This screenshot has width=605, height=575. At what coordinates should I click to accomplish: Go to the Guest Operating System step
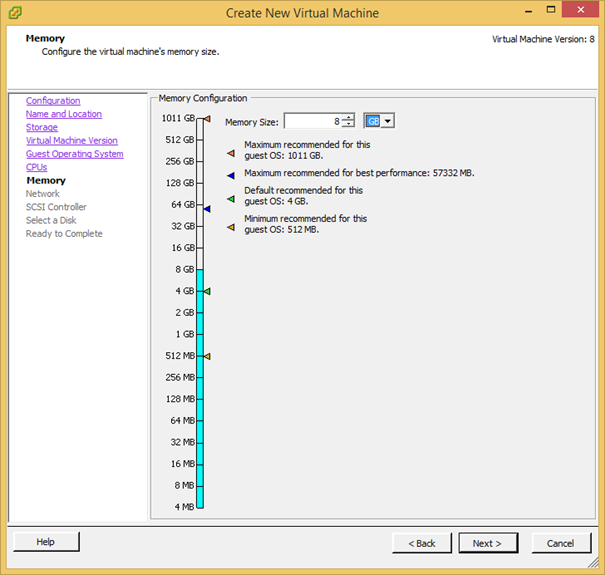[x=75, y=154]
